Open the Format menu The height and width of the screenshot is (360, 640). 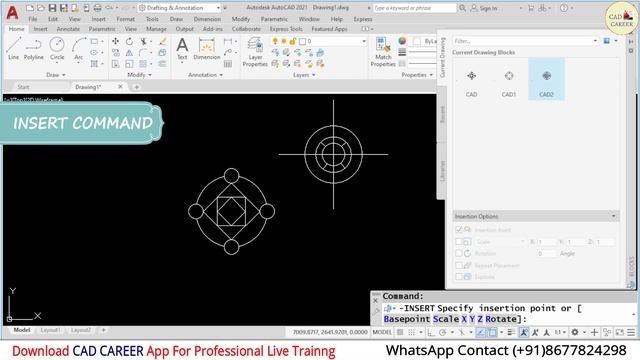(x=125, y=19)
